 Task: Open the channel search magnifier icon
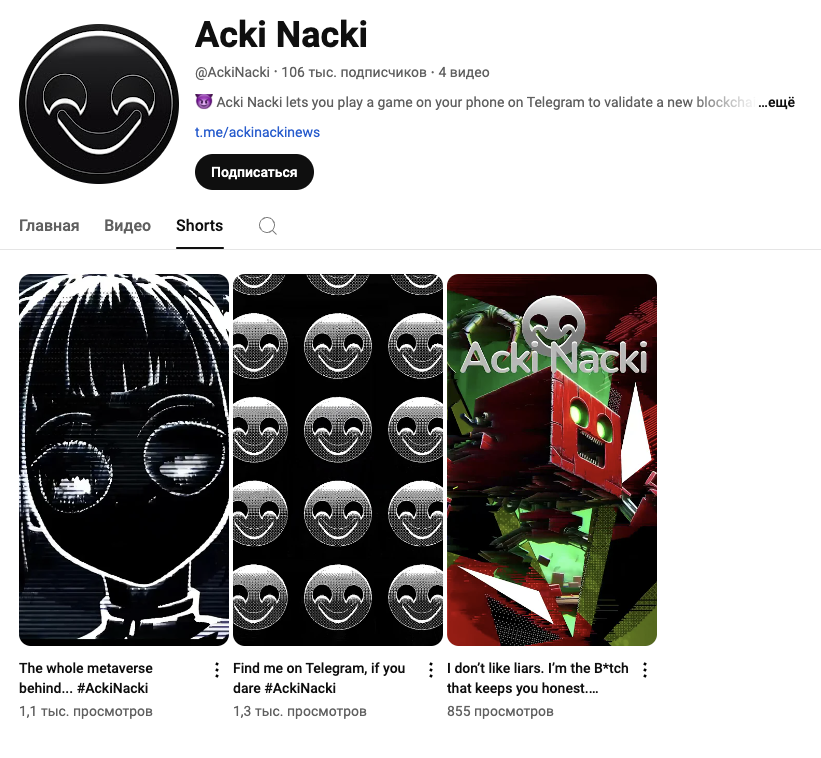click(x=268, y=226)
